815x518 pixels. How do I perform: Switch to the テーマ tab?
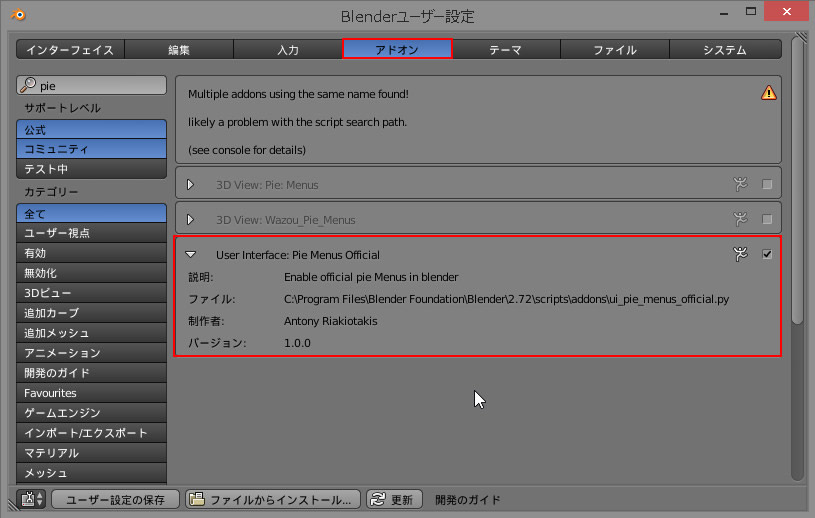coord(506,49)
